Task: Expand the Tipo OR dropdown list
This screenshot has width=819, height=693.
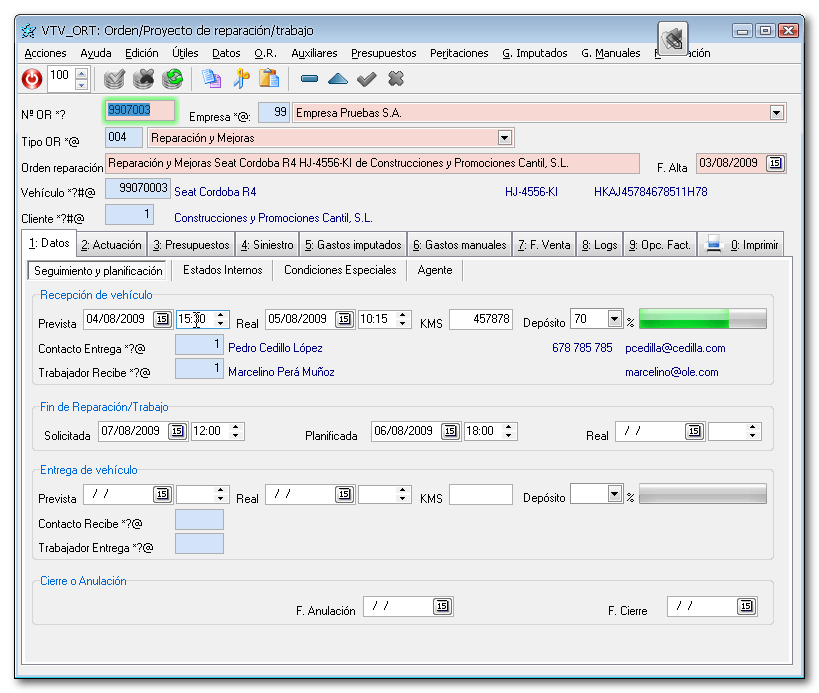Action: 505,138
